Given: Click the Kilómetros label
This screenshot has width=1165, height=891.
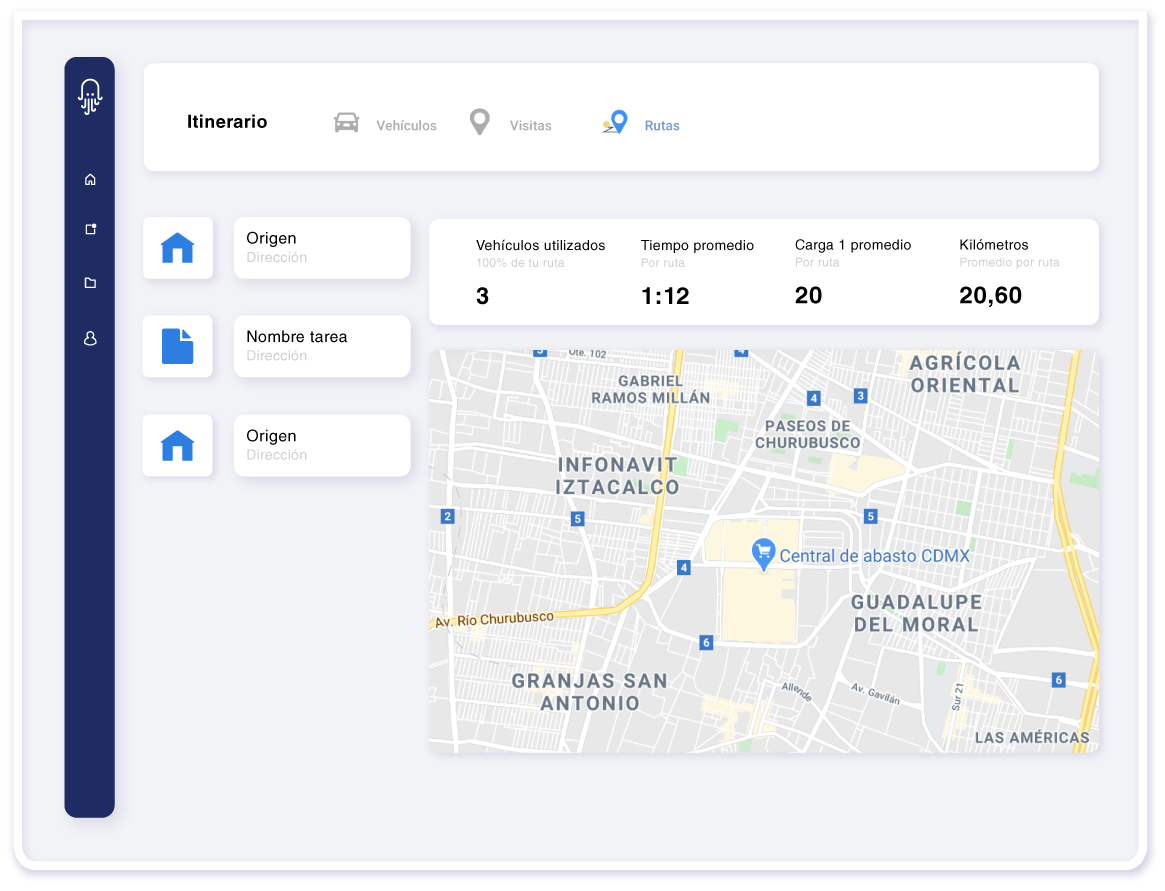Looking at the screenshot, I should (994, 244).
